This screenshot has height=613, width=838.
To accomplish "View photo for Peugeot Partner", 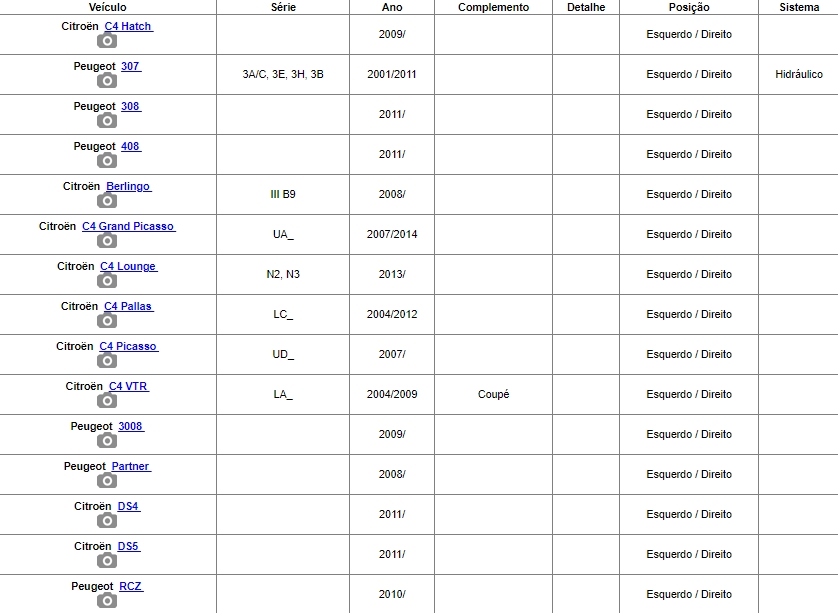I will pos(107,480).
